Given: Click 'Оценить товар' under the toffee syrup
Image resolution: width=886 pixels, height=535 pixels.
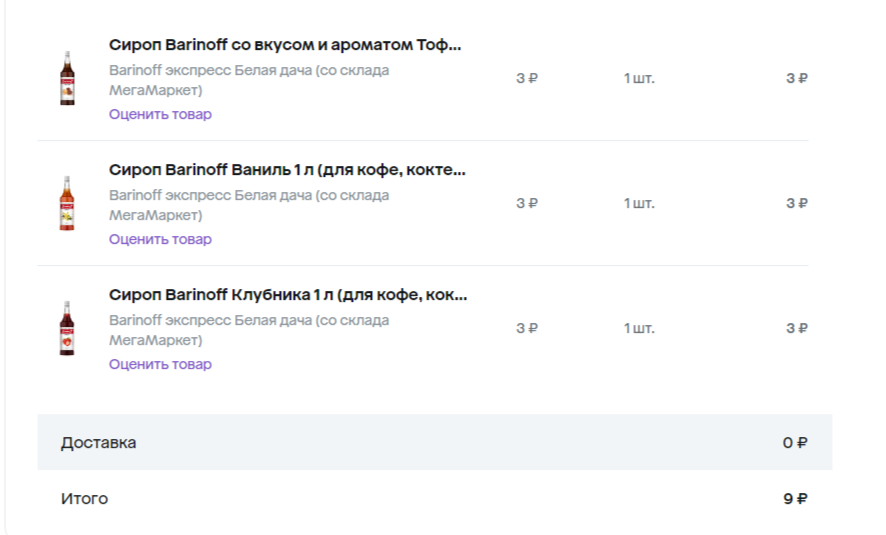Looking at the screenshot, I should tap(160, 114).
